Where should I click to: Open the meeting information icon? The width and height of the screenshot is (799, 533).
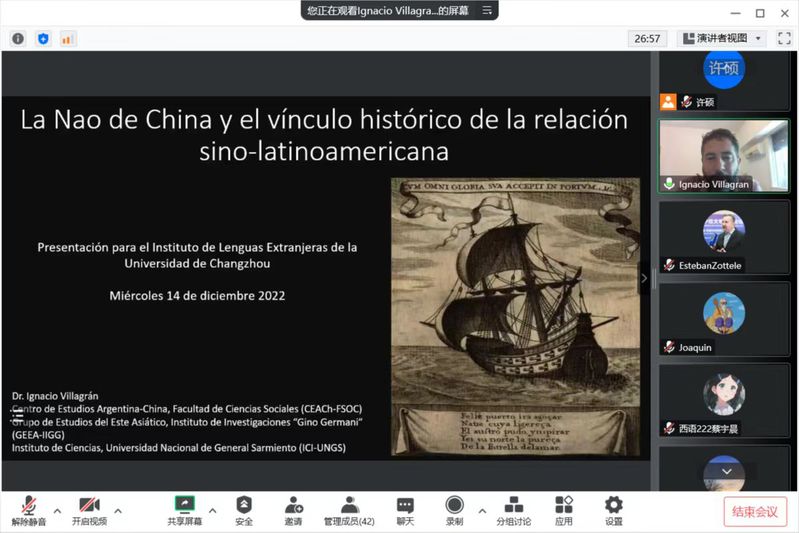(18, 39)
